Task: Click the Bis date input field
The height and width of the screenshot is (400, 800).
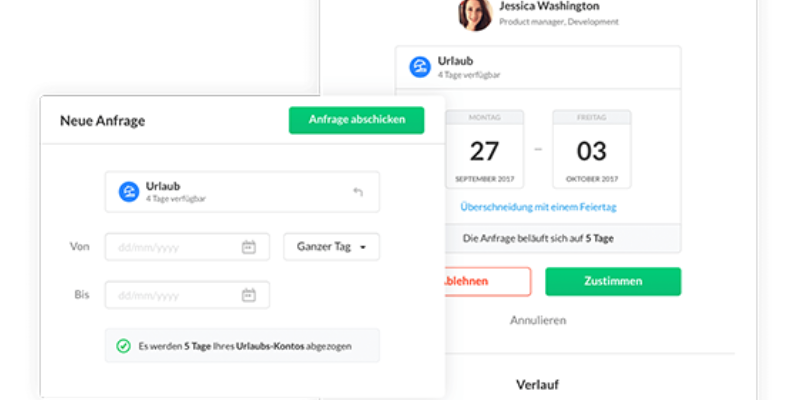Action: [187, 295]
